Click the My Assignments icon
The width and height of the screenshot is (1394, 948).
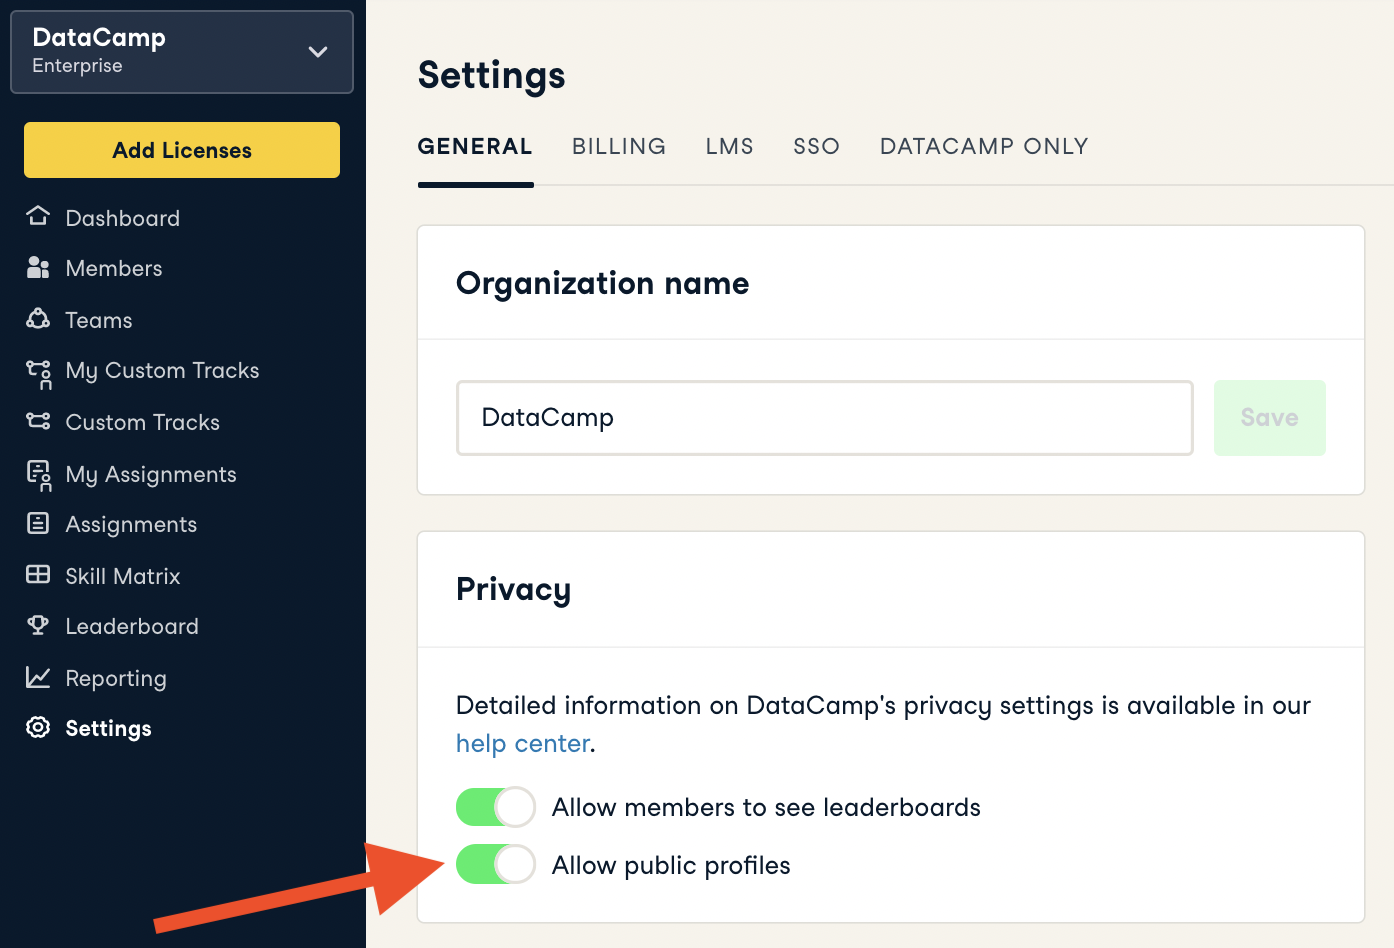39,475
